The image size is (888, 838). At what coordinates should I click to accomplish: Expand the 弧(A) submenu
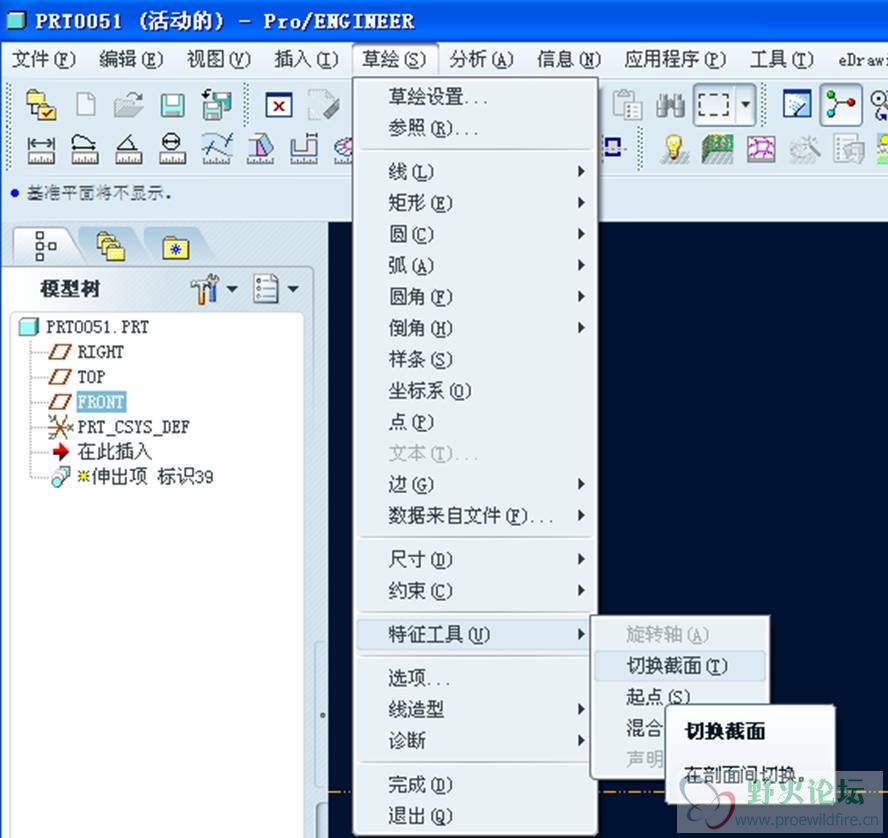coord(475,265)
